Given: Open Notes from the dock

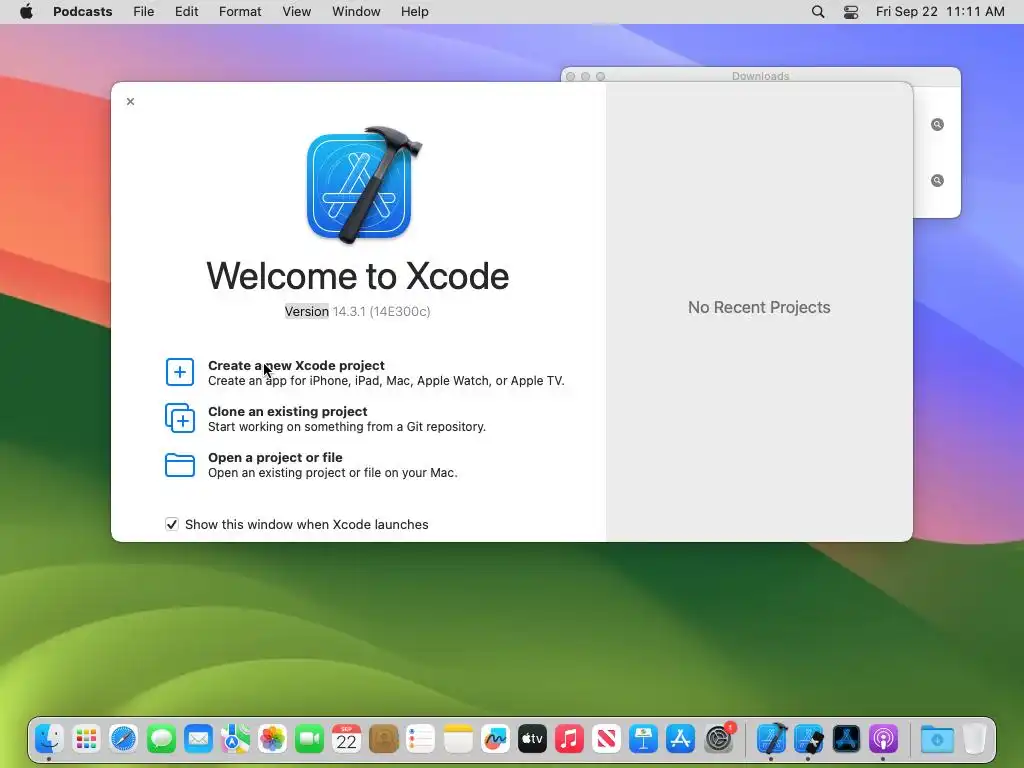Looking at the screenshot, I should tap(458, 739).
